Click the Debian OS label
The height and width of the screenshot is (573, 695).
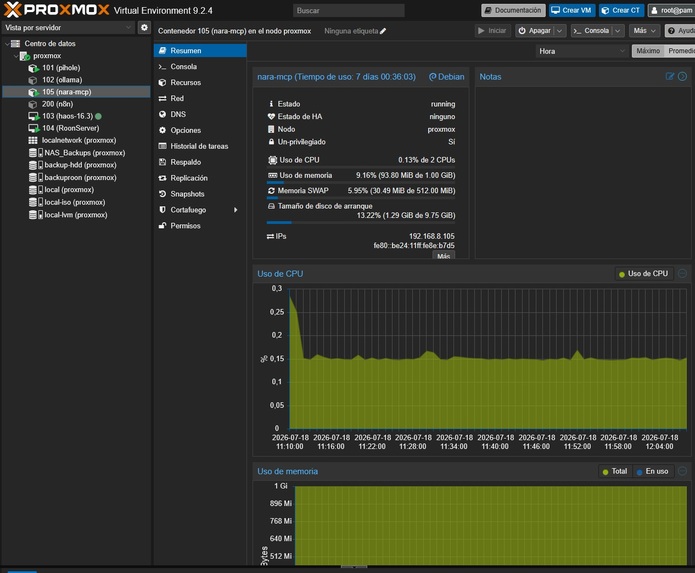446,77
